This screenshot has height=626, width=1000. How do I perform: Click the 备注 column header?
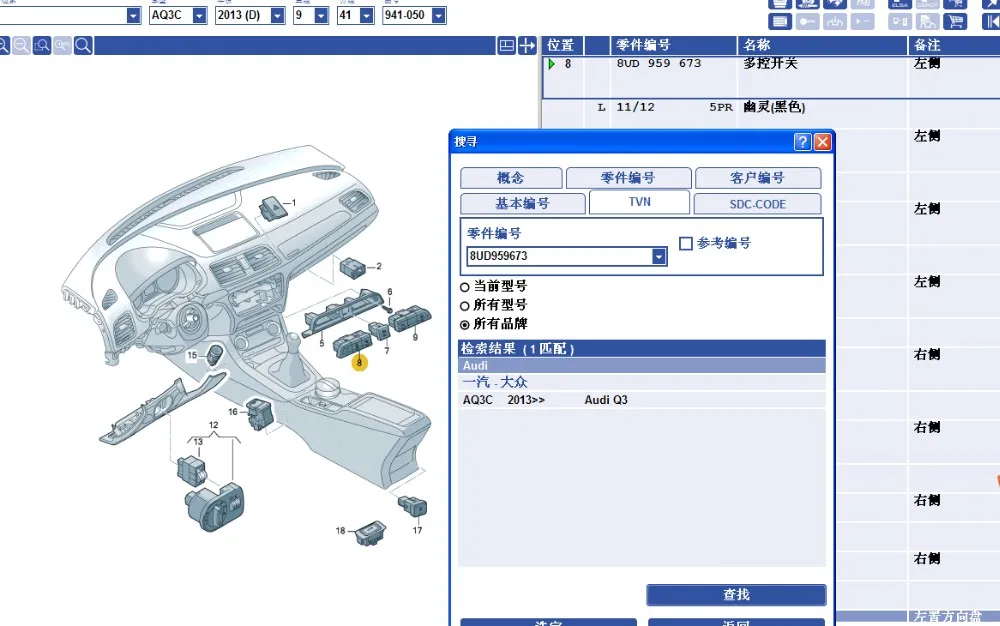953,45
